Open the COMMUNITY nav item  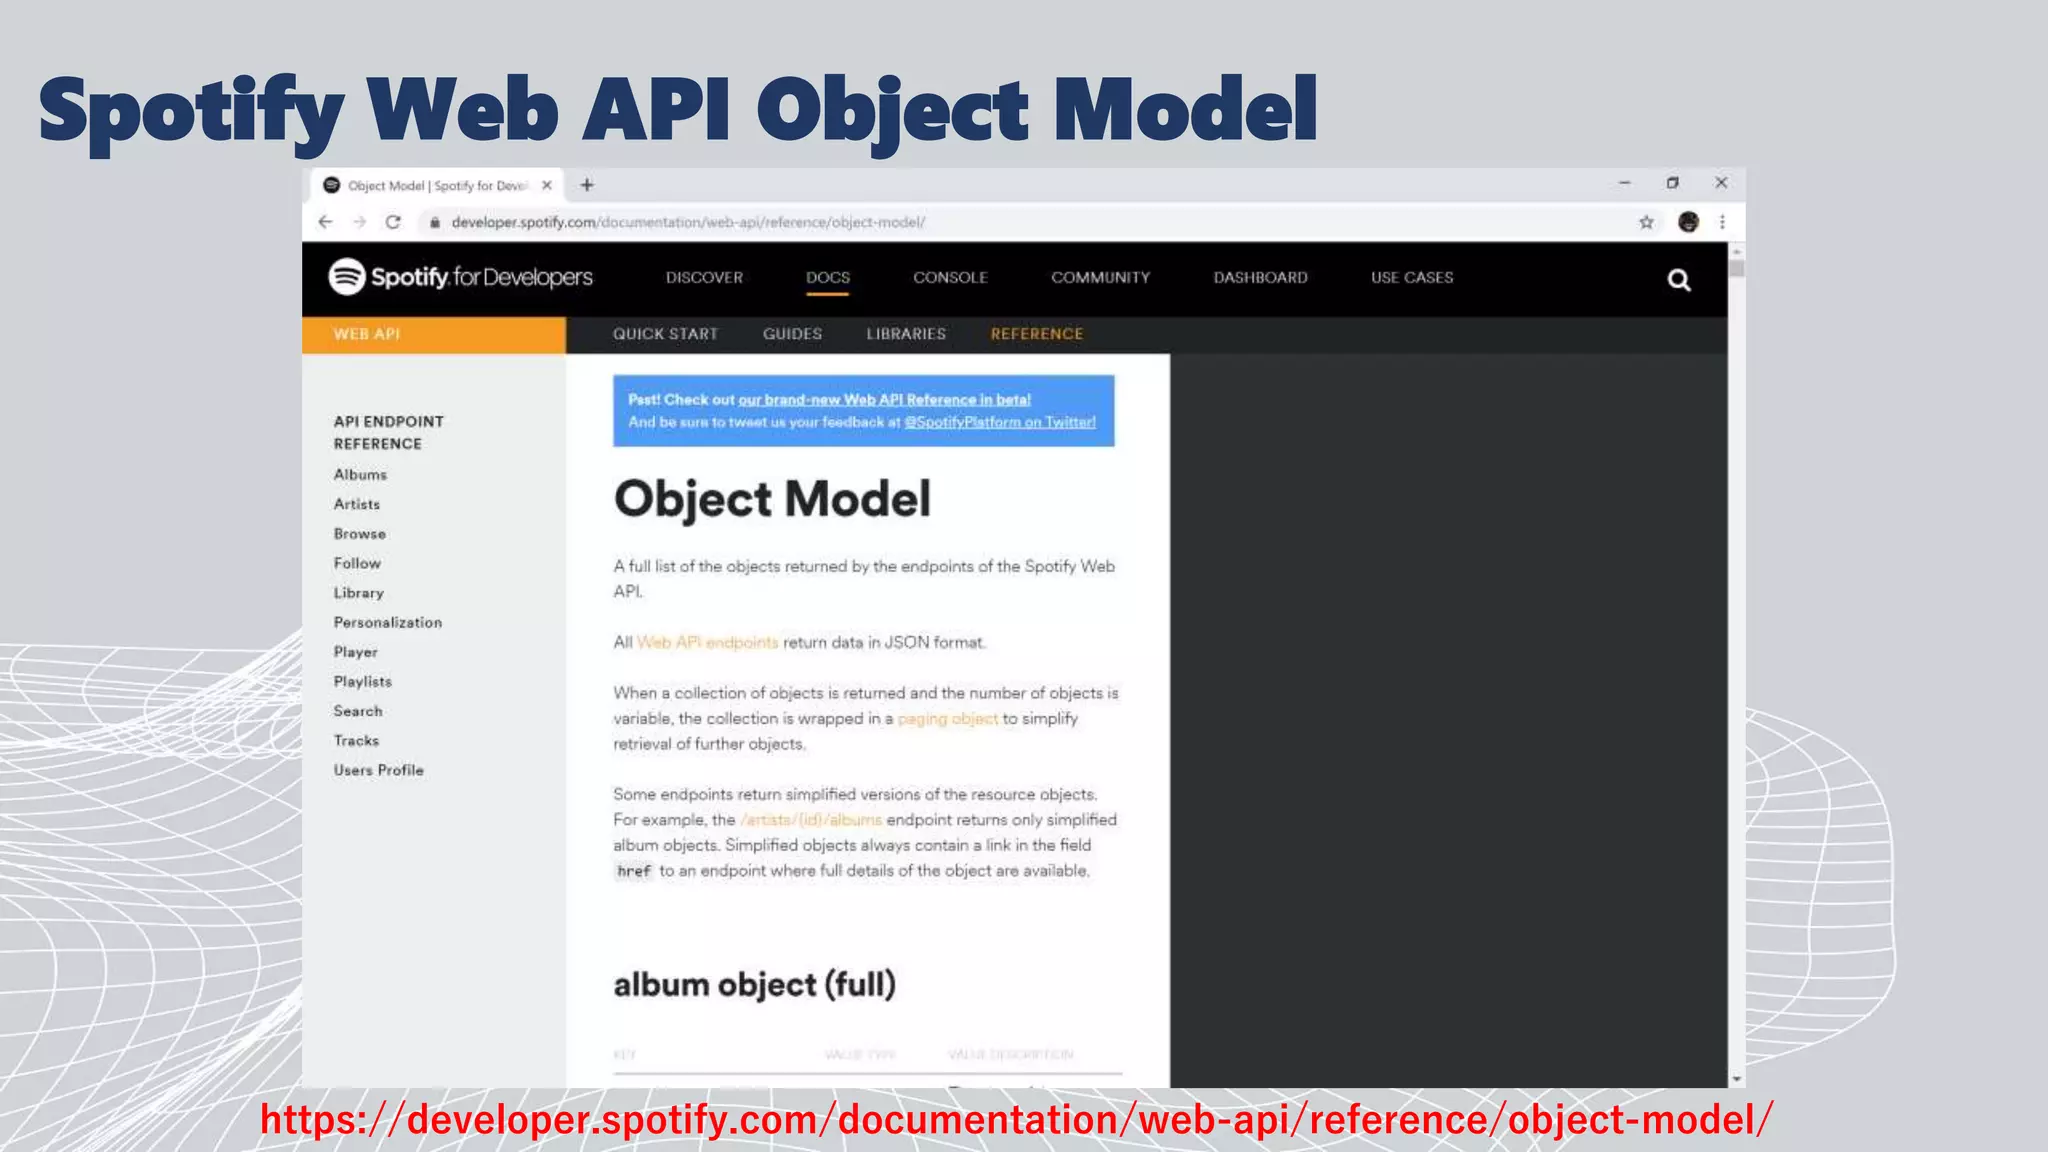1100,277
